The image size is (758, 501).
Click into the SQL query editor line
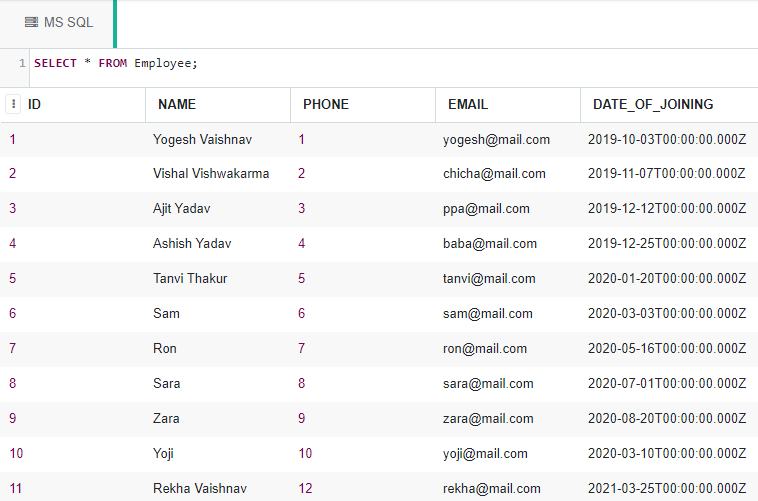point(394,63)
